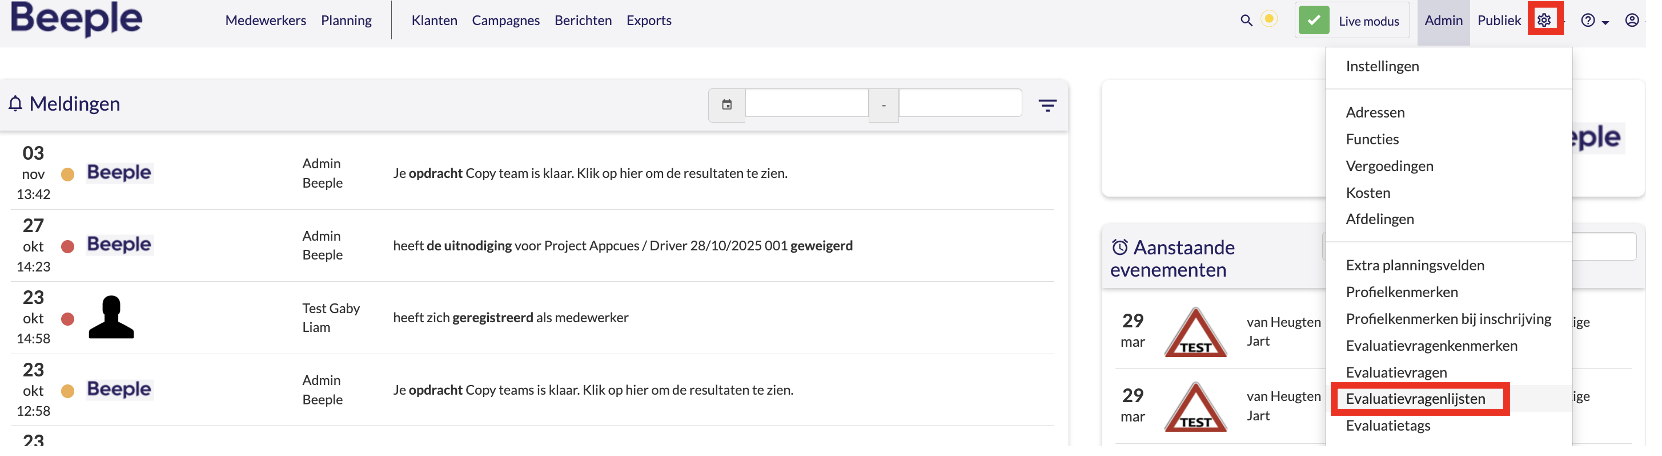Click the alarm clock icon by Aanstaande evenementen
Image resolution: width=1662 pixels, height=456 pixels.
tap(1120, 247)
